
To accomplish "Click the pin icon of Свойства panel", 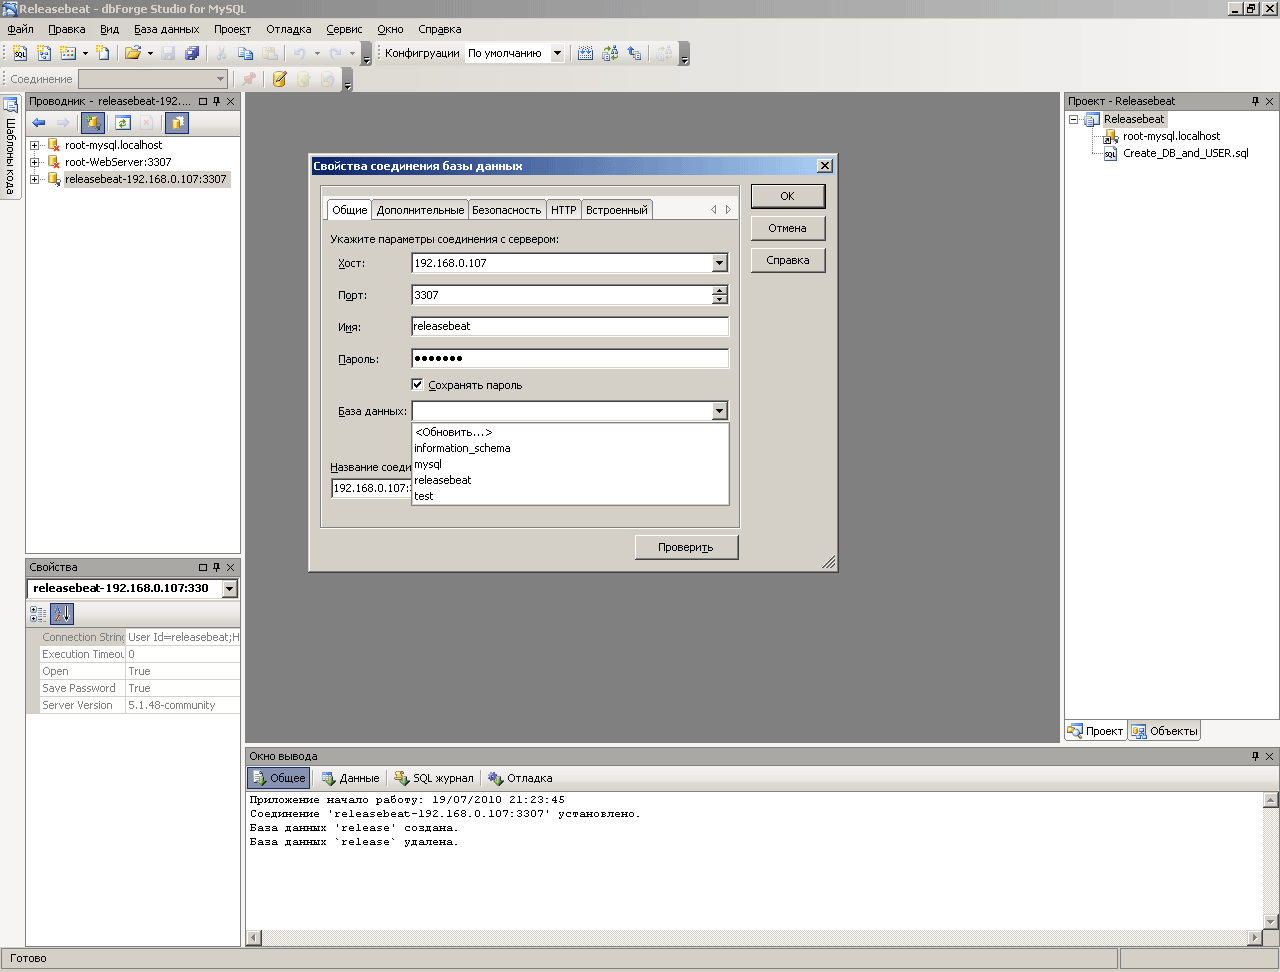I will point(217,567).
